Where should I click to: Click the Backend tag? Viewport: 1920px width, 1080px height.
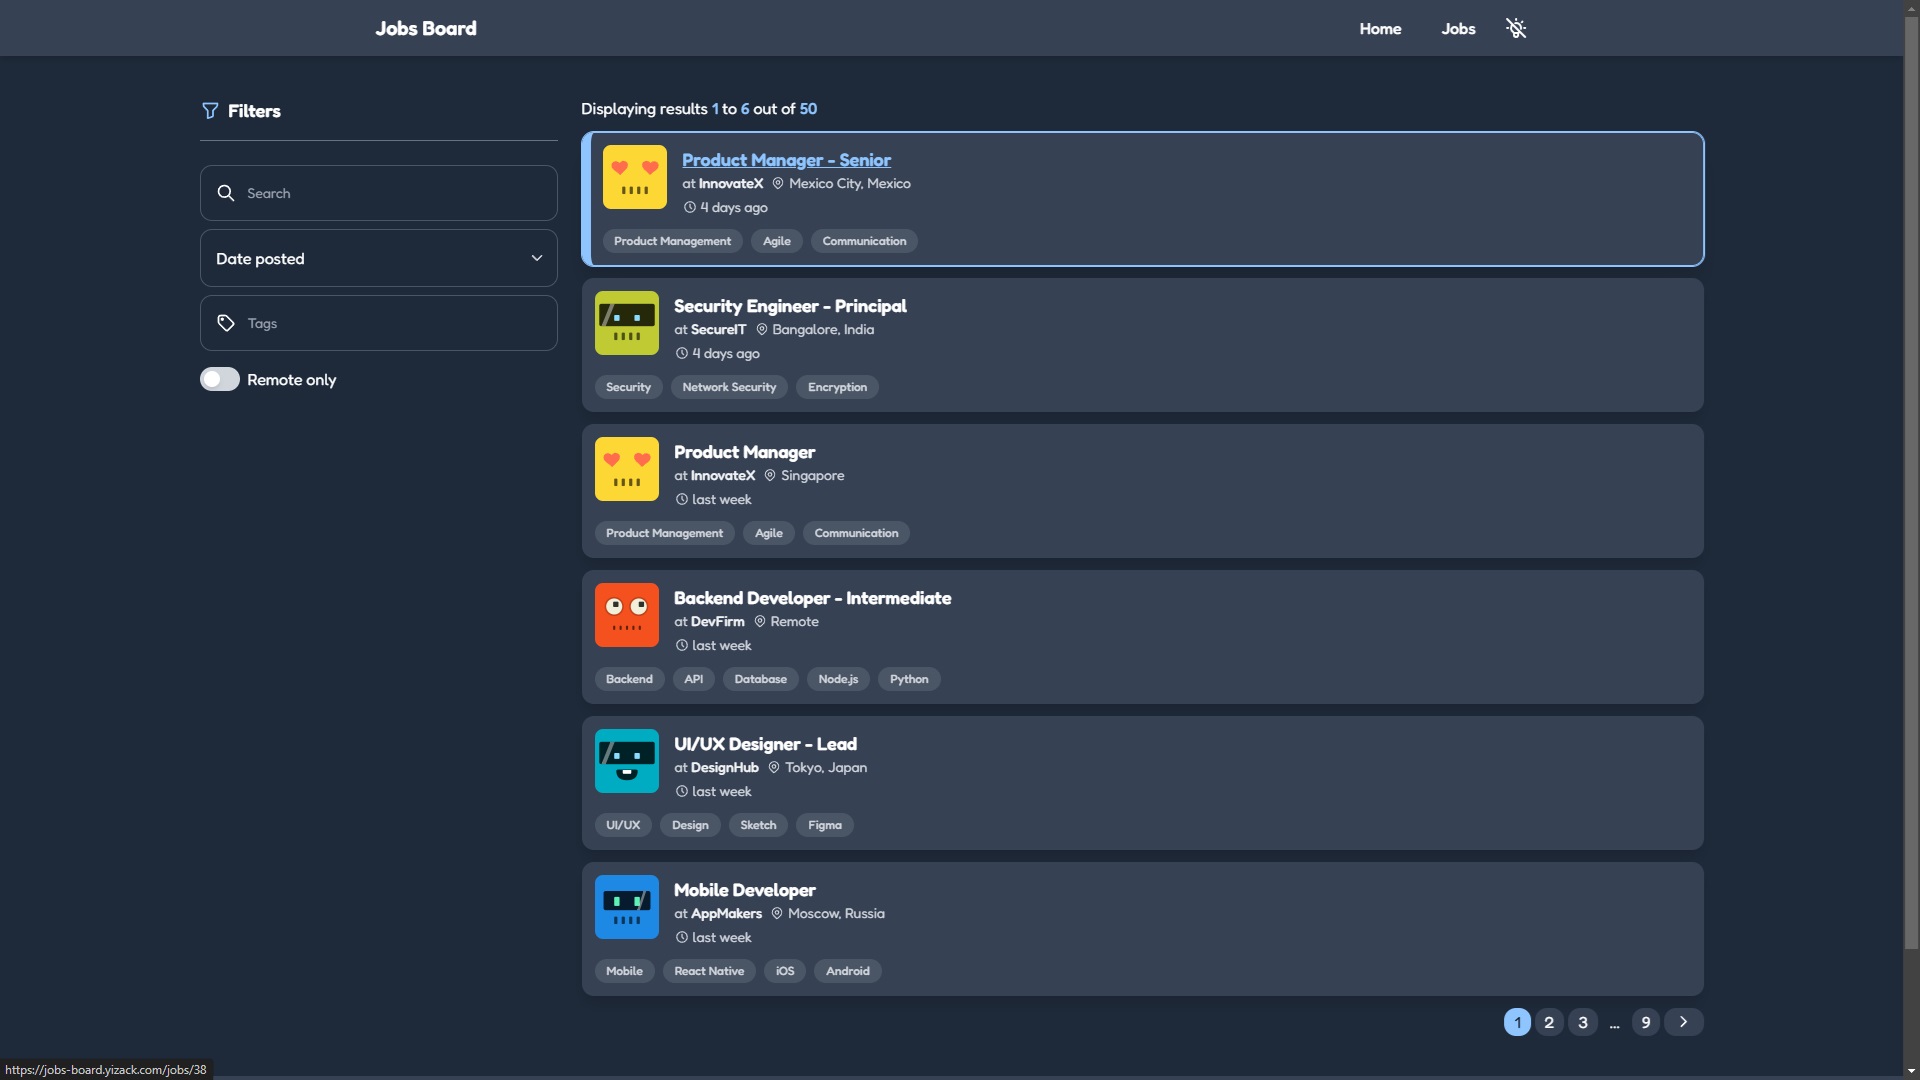[629, 679]
